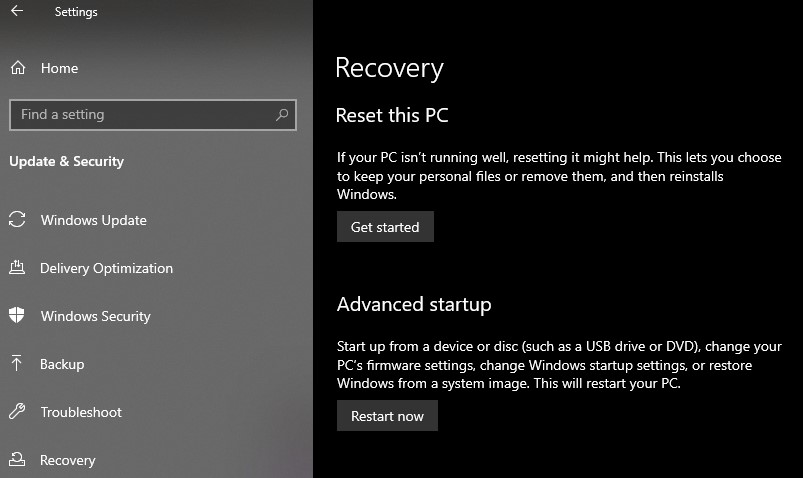Select the Recovery label in sidebar
Image resolution: width=803 pixels, height=478 pixels.
point(67,460)
